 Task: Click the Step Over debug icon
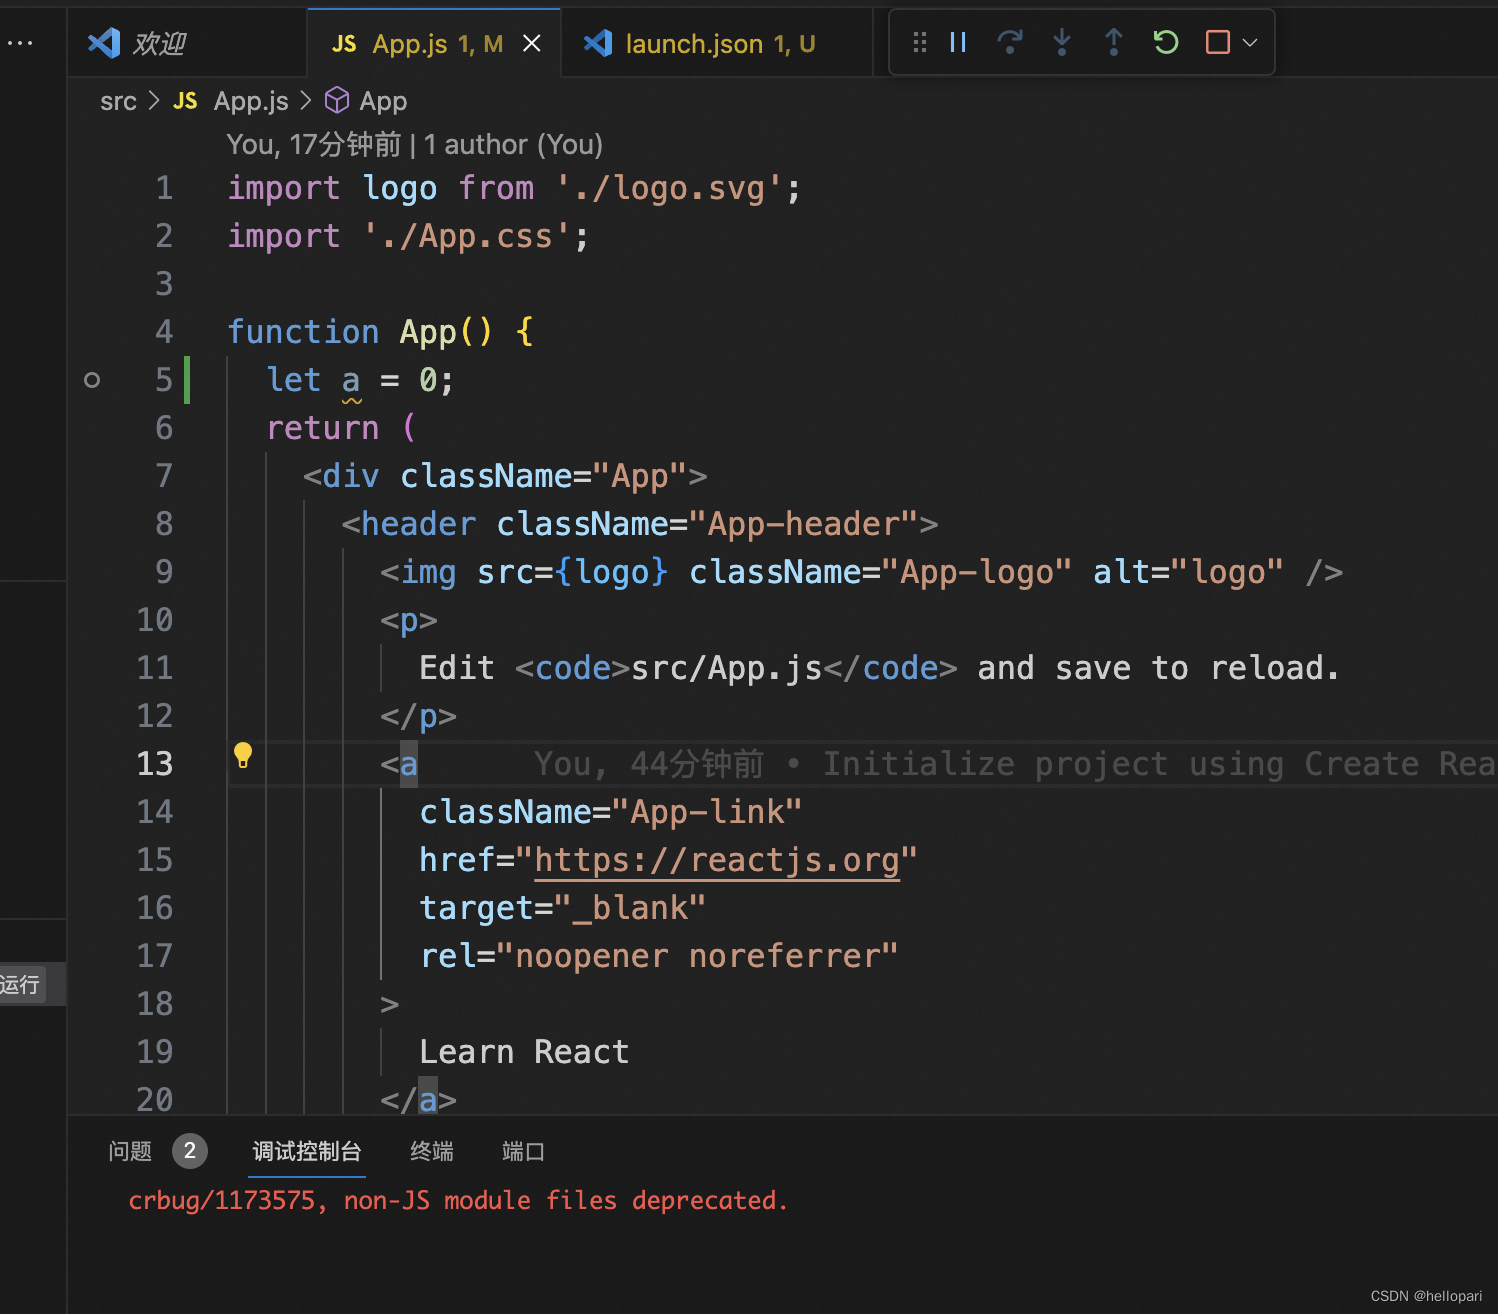pyautogui.click(x=1010, y=42)
